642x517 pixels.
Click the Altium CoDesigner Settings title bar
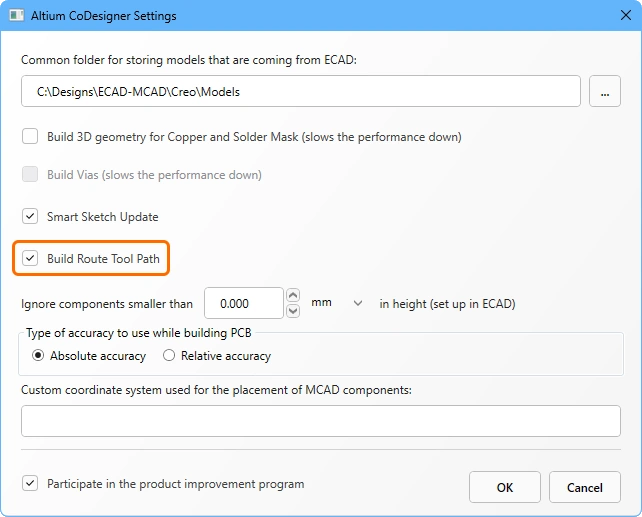pyautogui.click(x=300, y=17)
